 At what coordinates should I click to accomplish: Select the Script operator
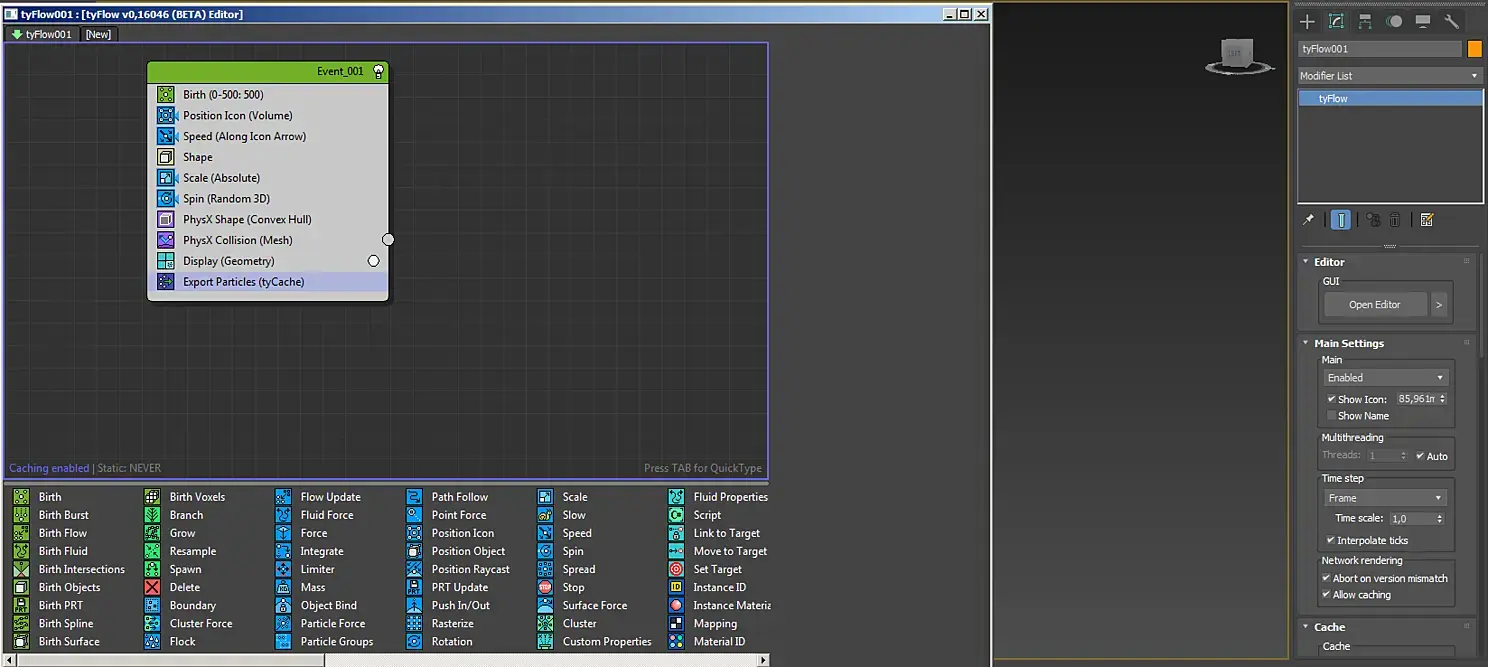(x=695, y=515)
